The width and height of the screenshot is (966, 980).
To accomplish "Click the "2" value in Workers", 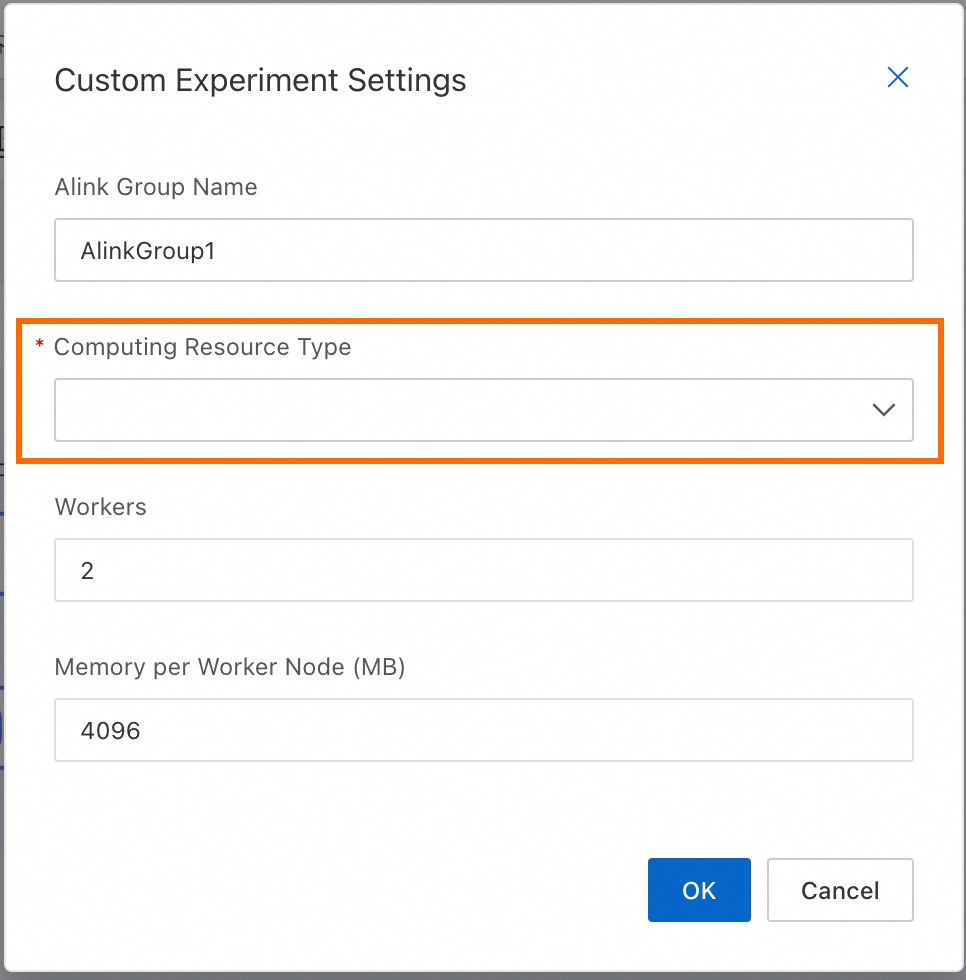I will click(x=87, y=571).
